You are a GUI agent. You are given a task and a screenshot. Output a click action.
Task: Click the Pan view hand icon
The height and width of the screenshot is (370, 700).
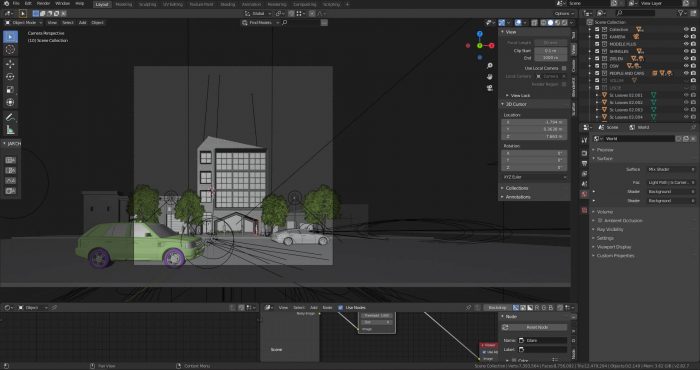pos(490,76)
